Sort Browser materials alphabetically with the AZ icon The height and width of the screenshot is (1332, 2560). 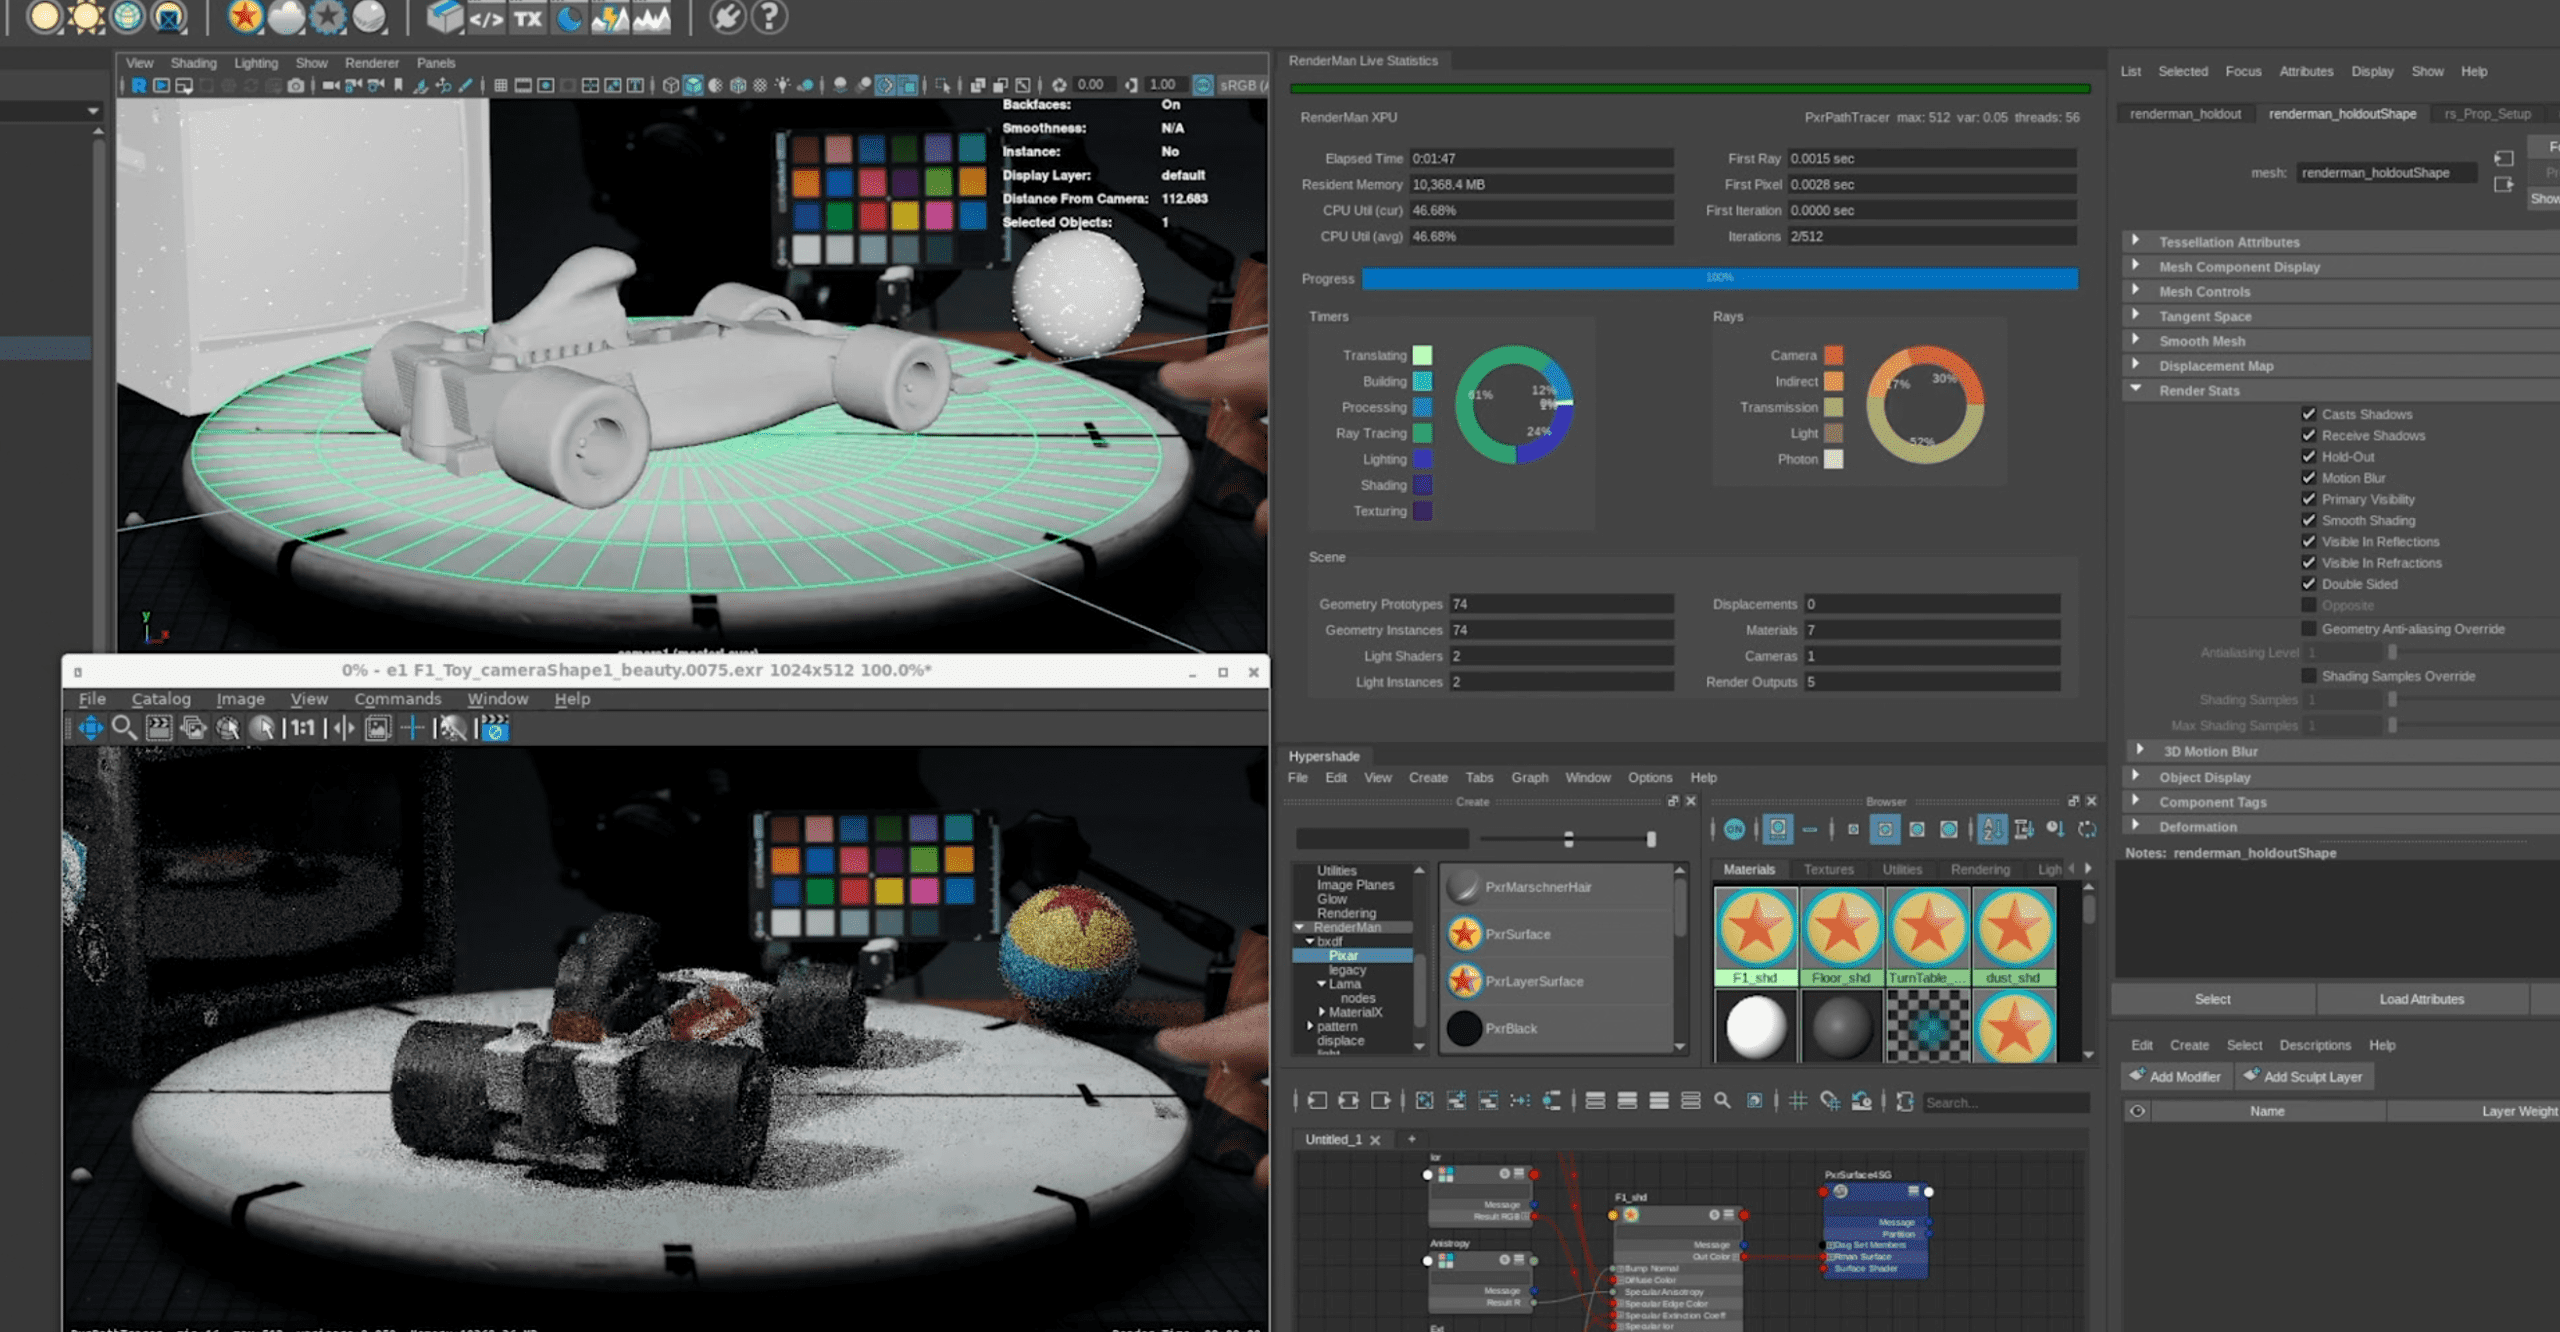coord(1990,829)
